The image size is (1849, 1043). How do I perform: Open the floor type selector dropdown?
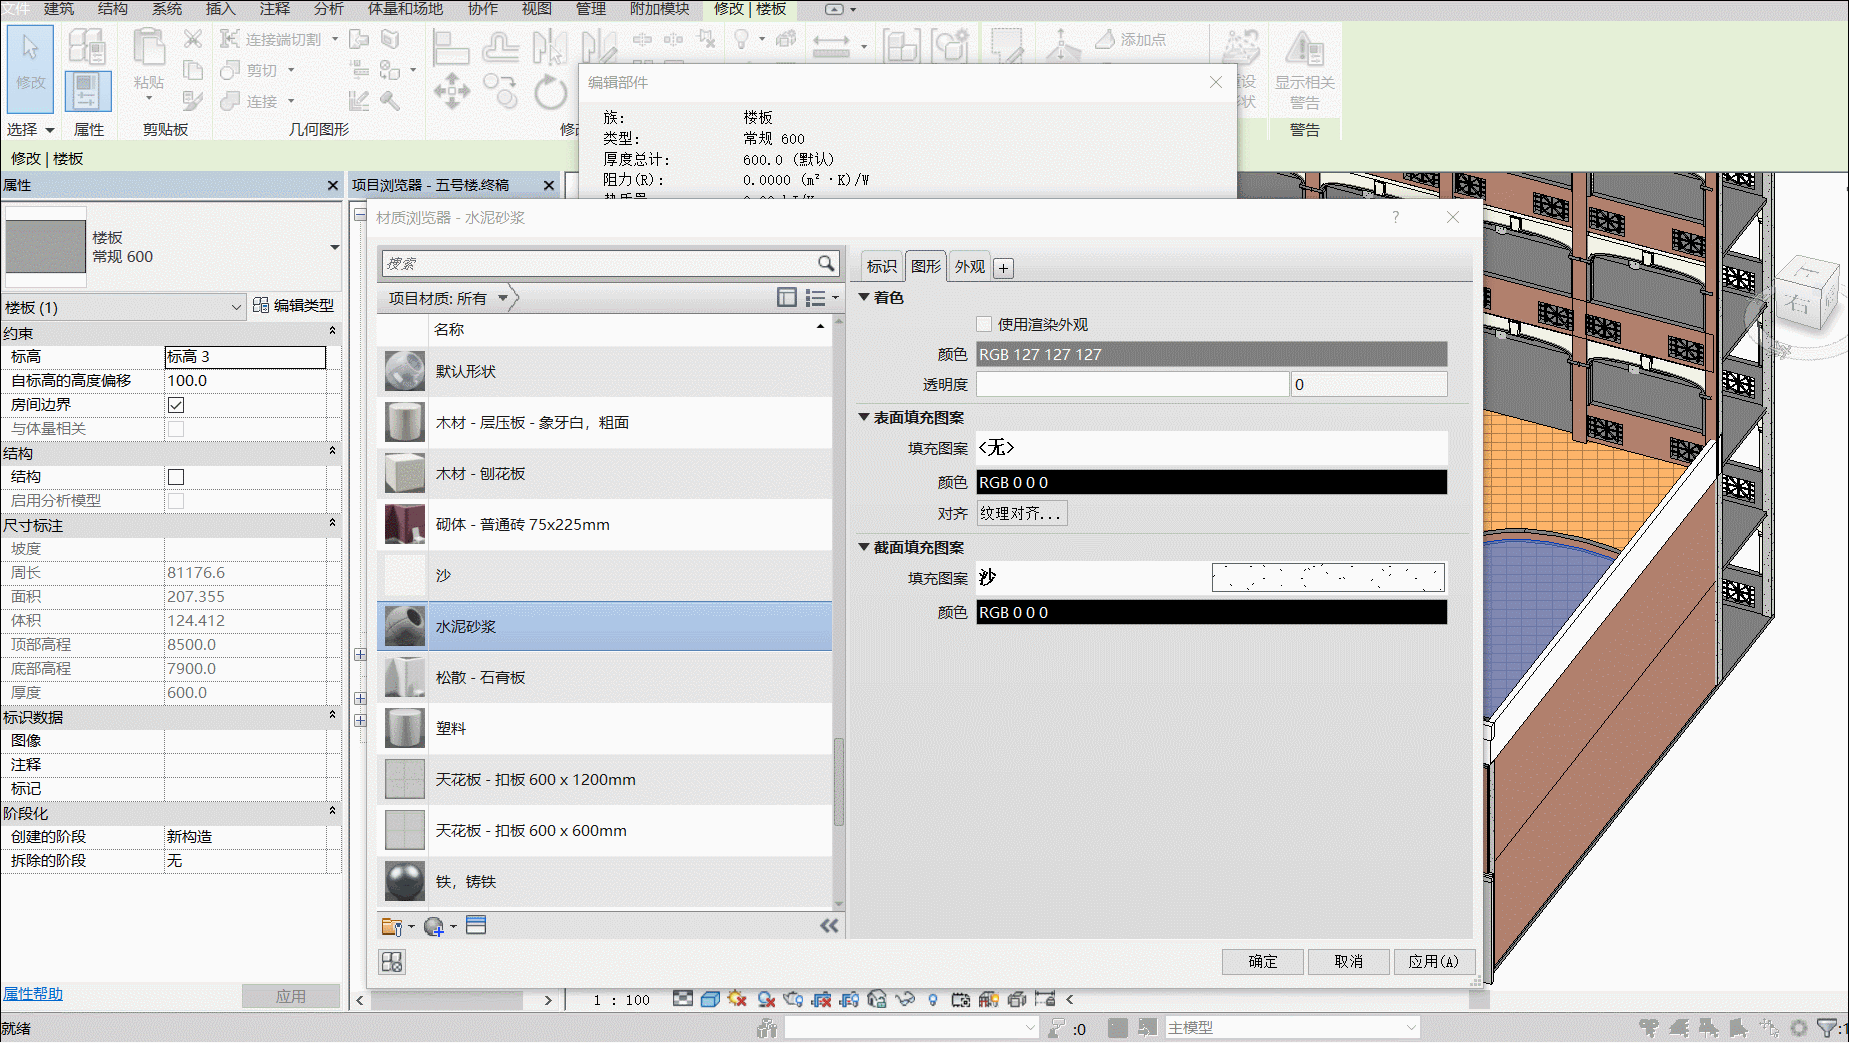pos(334,247)
